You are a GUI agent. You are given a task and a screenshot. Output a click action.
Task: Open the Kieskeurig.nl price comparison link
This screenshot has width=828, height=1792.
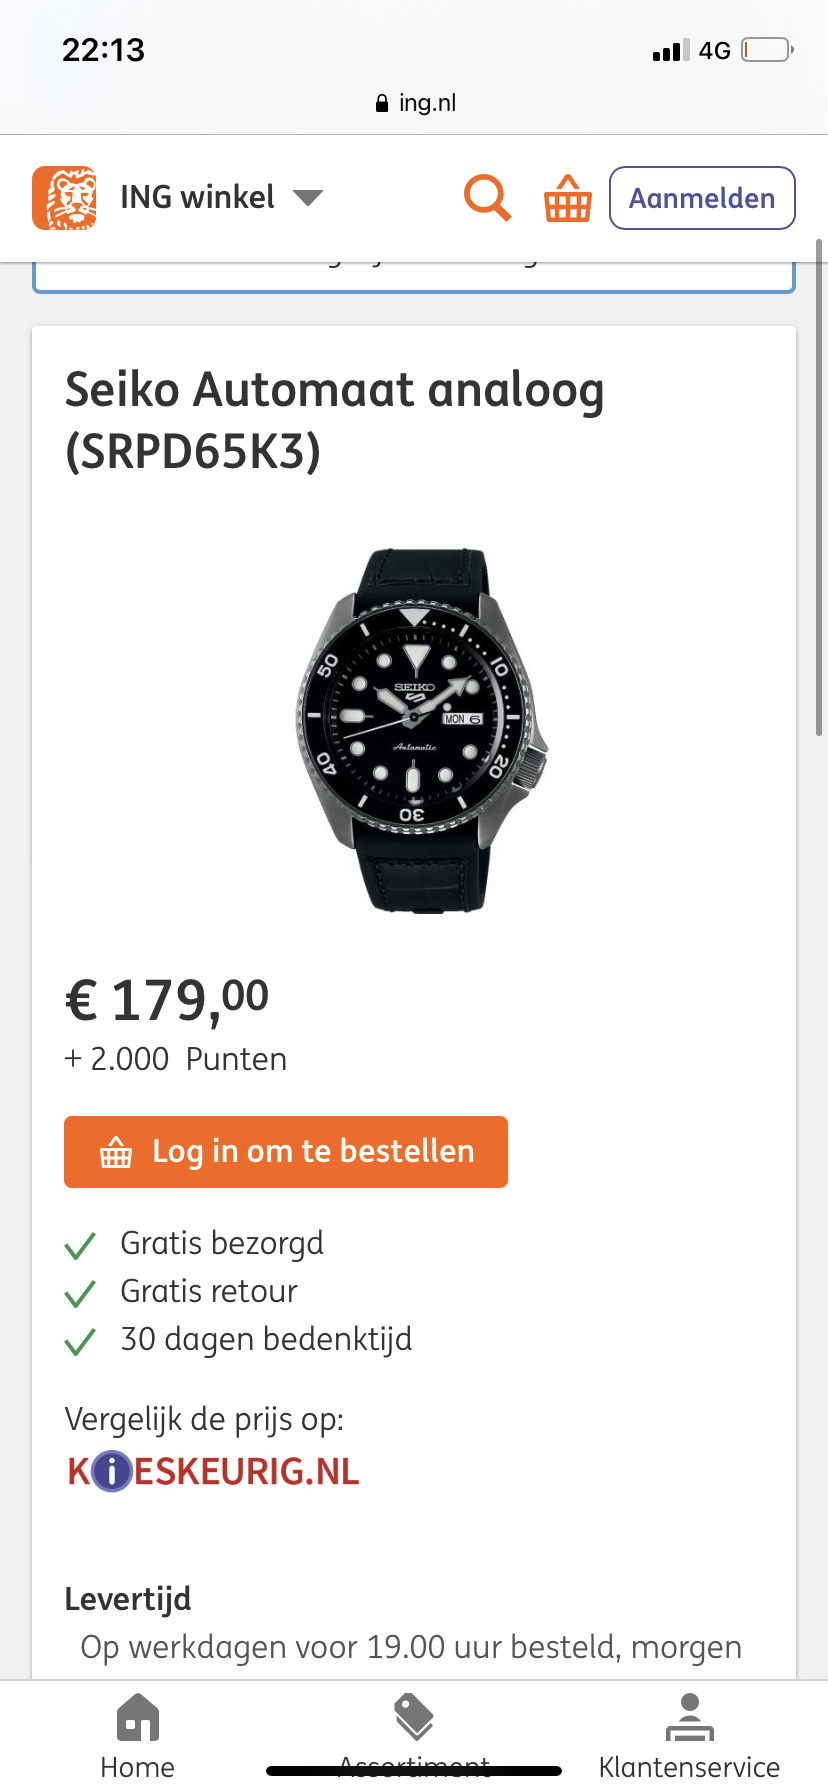click(x=213, y=1472)
